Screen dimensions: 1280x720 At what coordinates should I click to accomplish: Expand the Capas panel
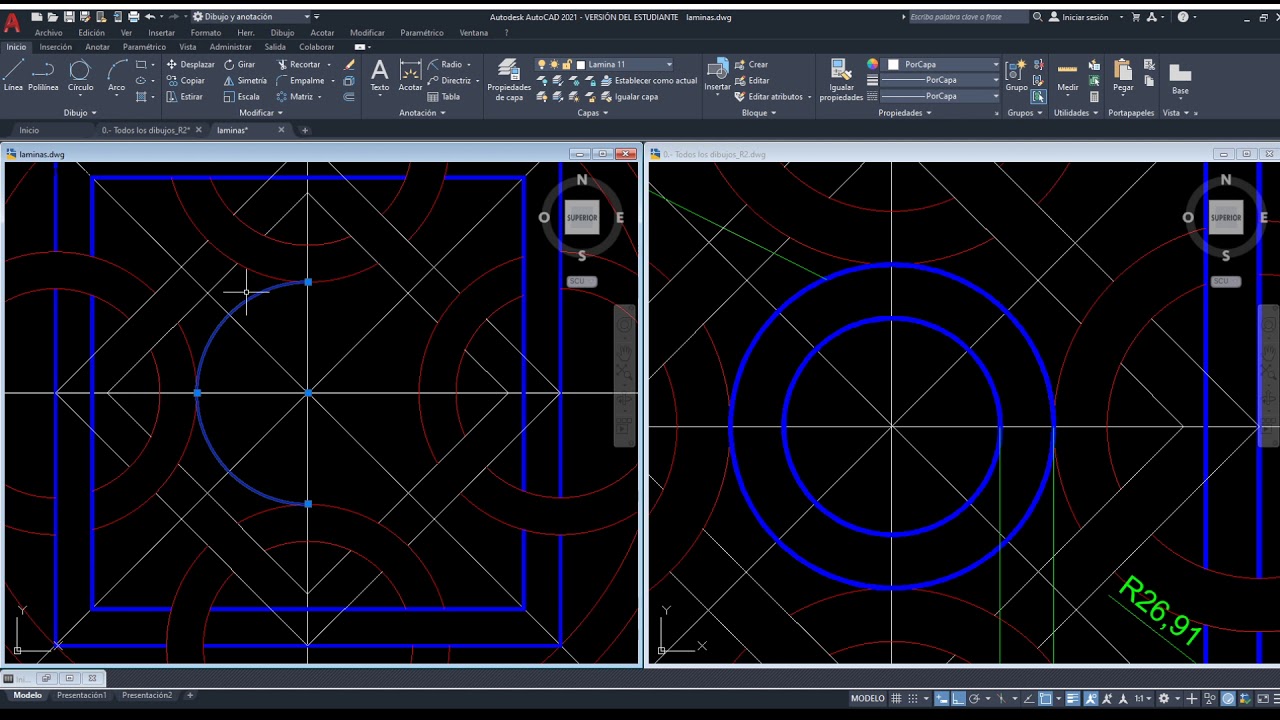(x=592, y=113)
